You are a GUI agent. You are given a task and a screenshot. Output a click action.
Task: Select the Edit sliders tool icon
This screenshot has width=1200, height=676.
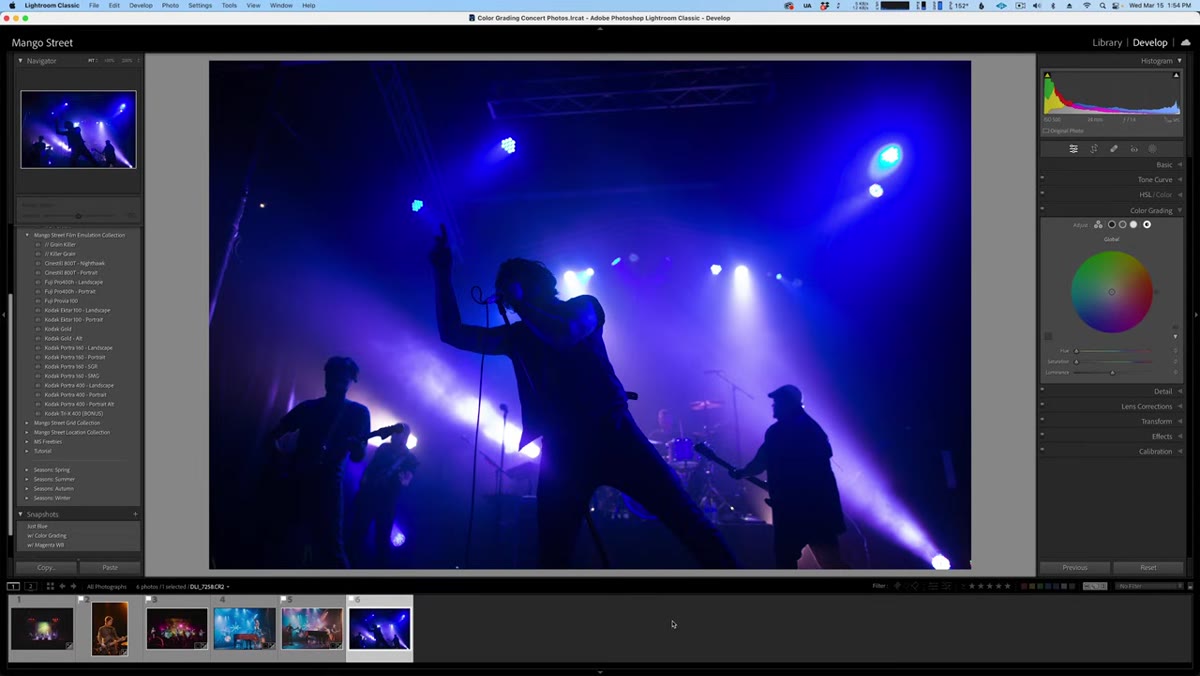[x=1073, y=149]
